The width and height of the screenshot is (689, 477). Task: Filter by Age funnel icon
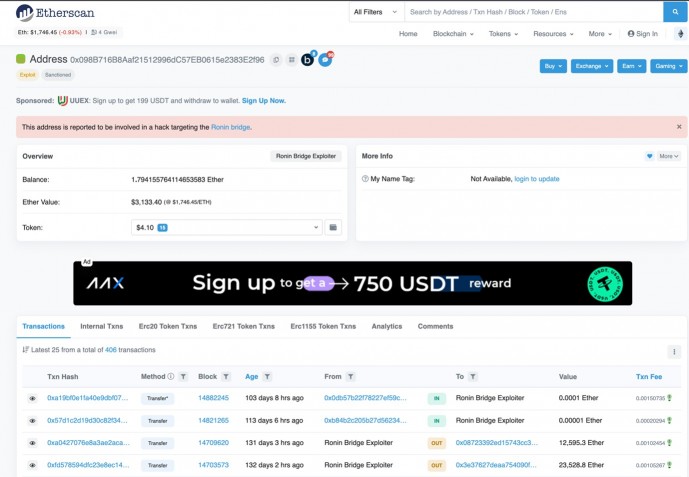(267, 376)
